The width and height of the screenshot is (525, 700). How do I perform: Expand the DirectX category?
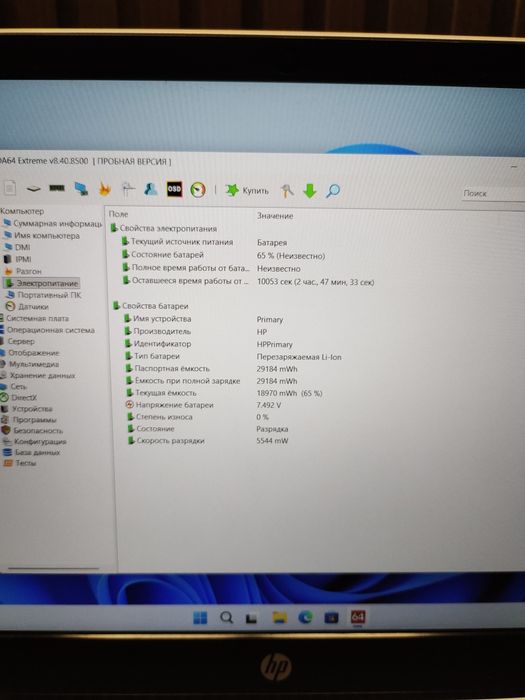coord(18,397)
